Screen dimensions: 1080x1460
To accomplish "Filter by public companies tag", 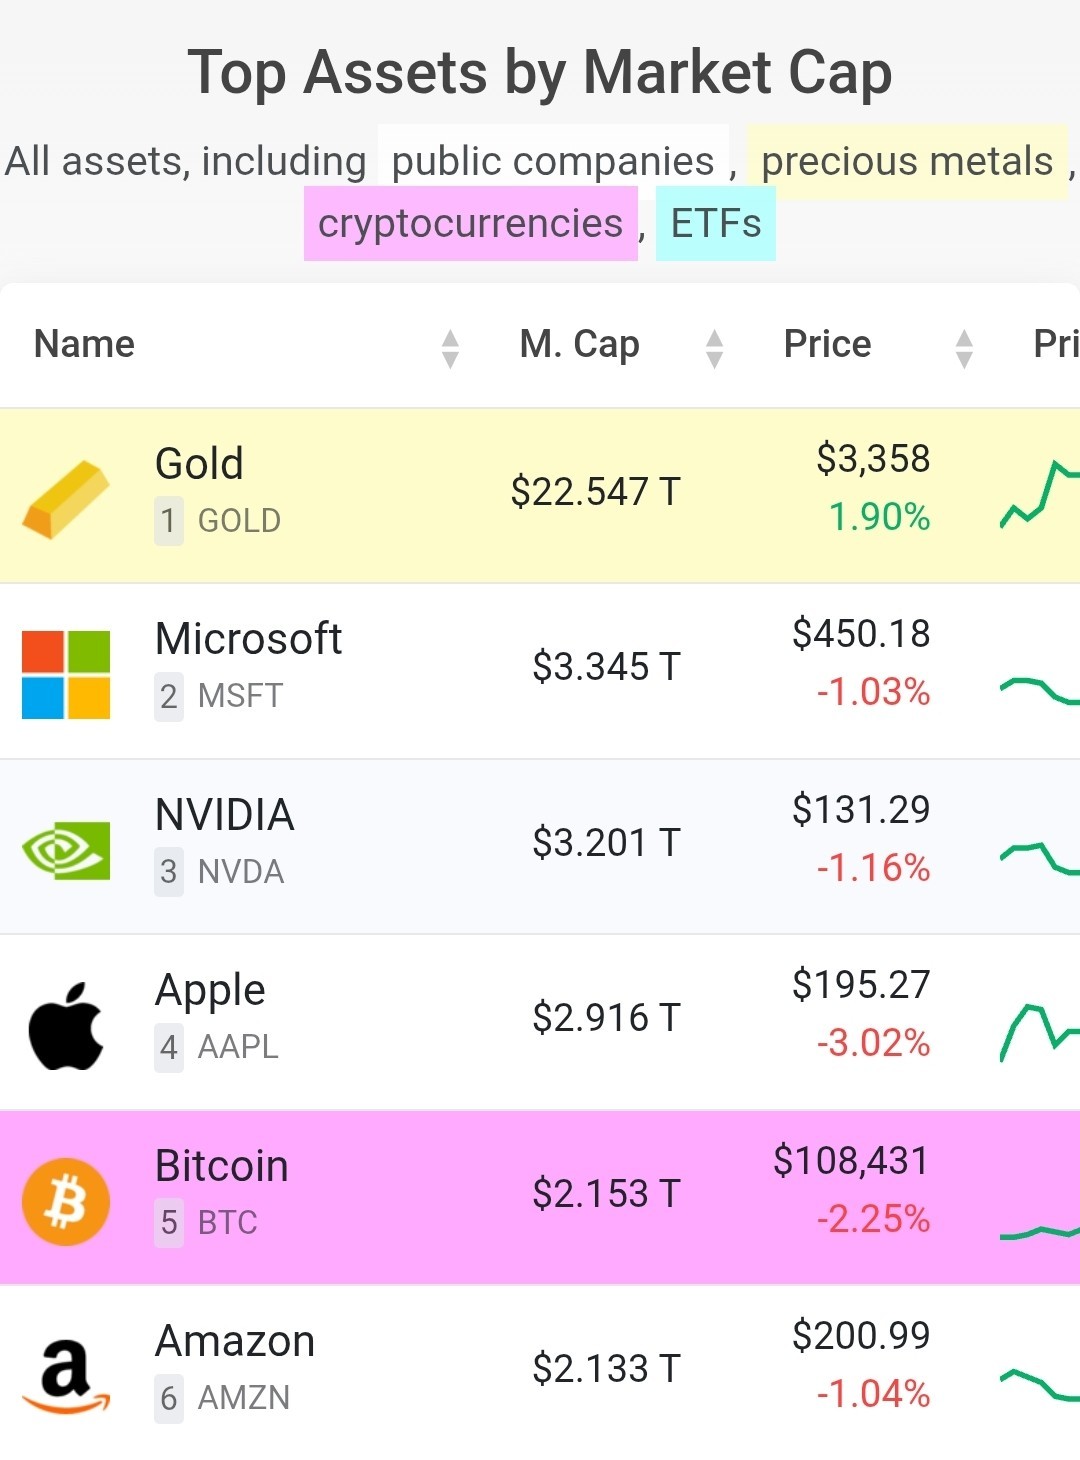I will (x=553, y=161).
